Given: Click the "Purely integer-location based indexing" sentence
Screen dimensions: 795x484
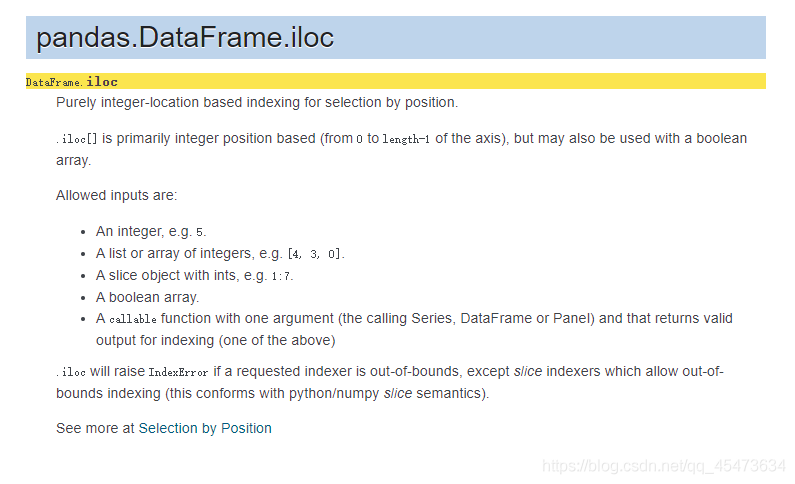Looking at the screenshot, I should pyautogui.click(x=257, y=102).
